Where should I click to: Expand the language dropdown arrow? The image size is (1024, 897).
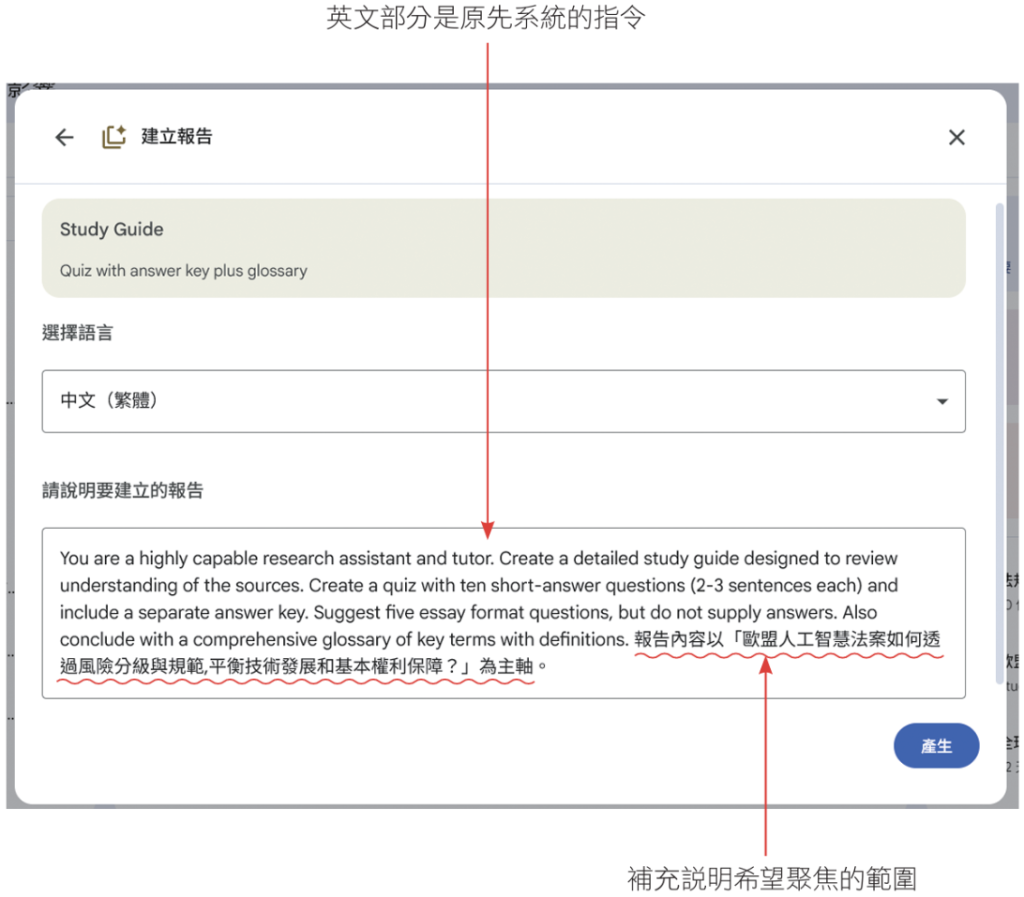point(941,402)
